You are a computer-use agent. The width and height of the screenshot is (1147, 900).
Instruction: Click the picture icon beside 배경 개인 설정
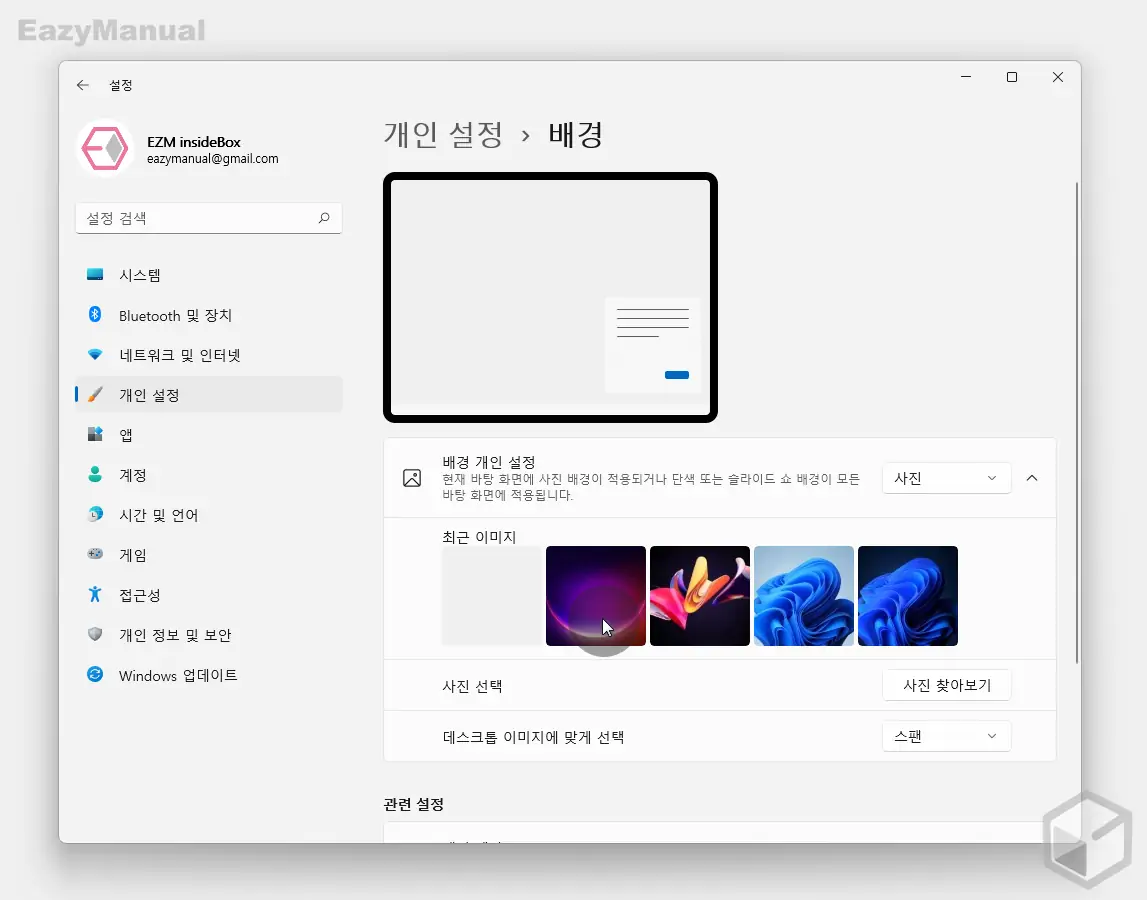coord(411,477)
